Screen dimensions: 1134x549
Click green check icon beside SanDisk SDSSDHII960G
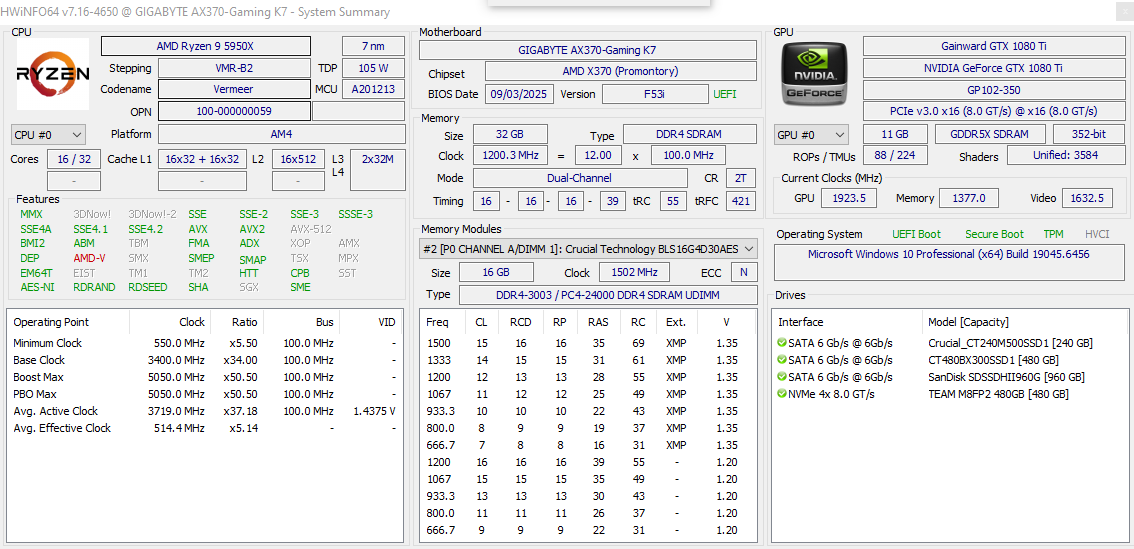click(x=782, y=377)
